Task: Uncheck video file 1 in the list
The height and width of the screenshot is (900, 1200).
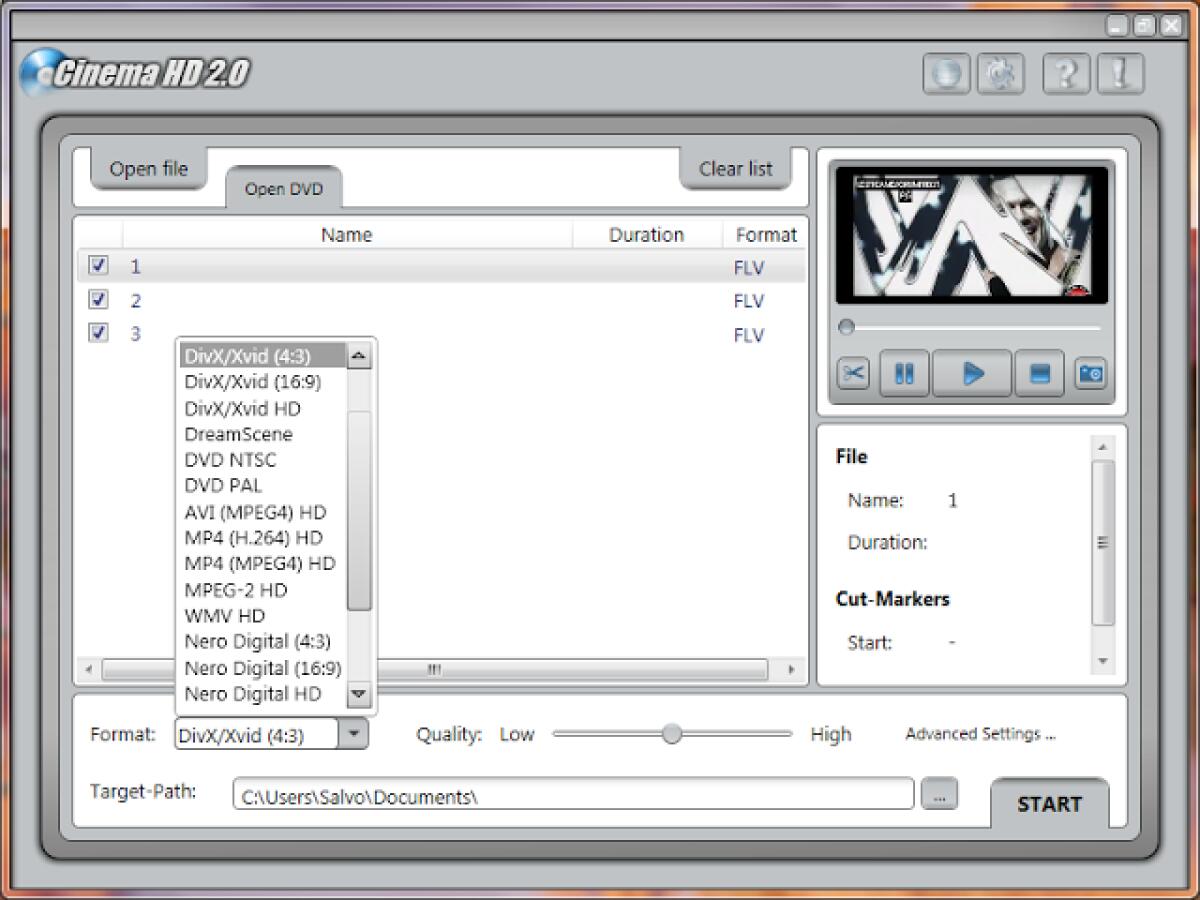Action: coord(97,266)
